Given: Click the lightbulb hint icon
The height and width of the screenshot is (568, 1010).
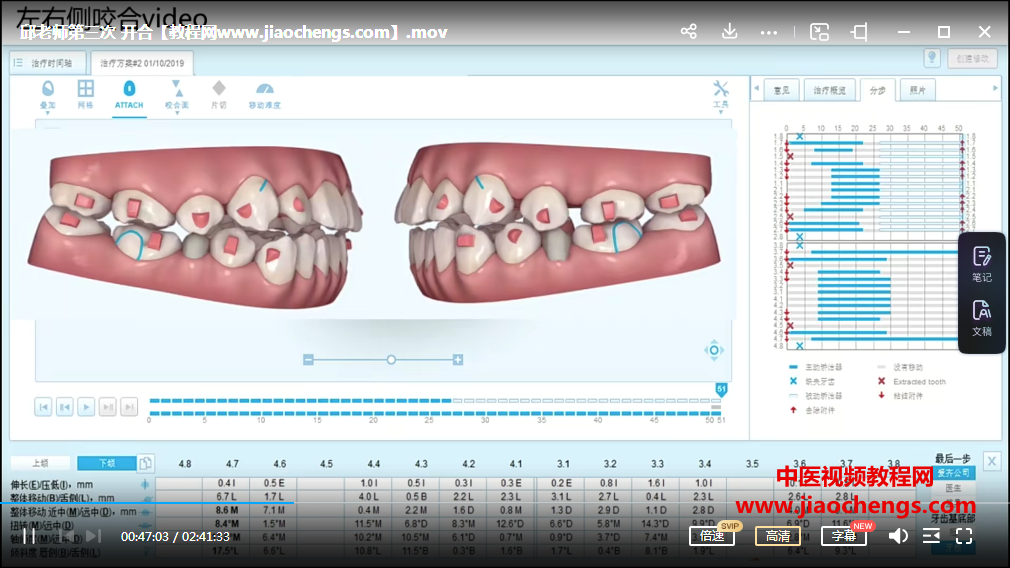Looking at the screenshot, I should [932, 58].
